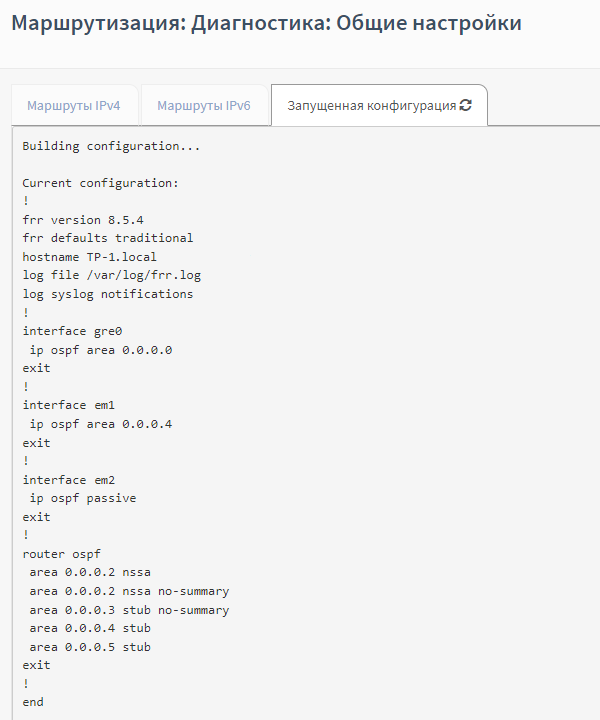
Task: Click the 'ip ospf area 0.0.0.0' line
Action: coord(101,350)
